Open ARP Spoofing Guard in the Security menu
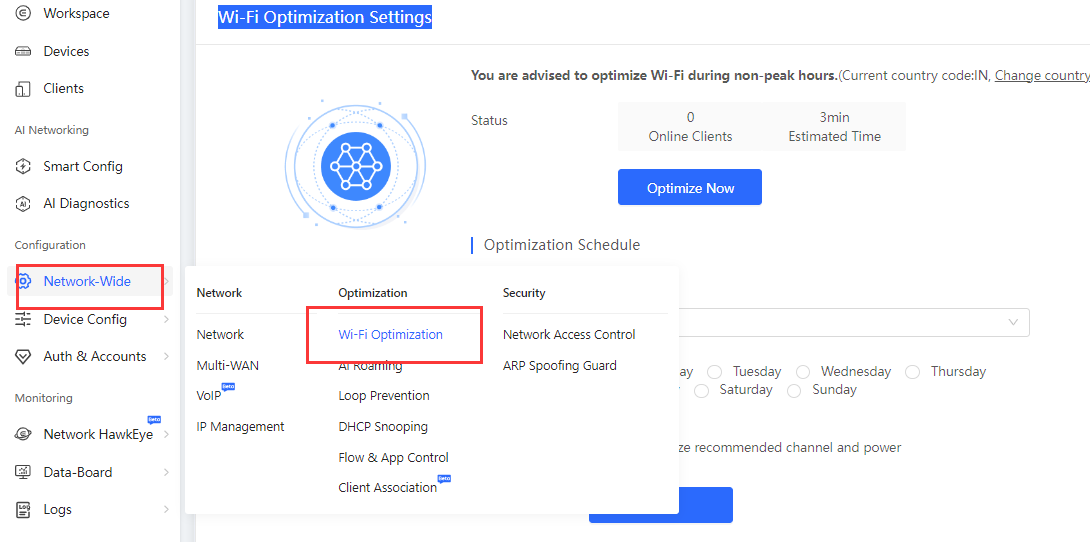Viewport: 1090px width, 542px height. coord(559,366)
